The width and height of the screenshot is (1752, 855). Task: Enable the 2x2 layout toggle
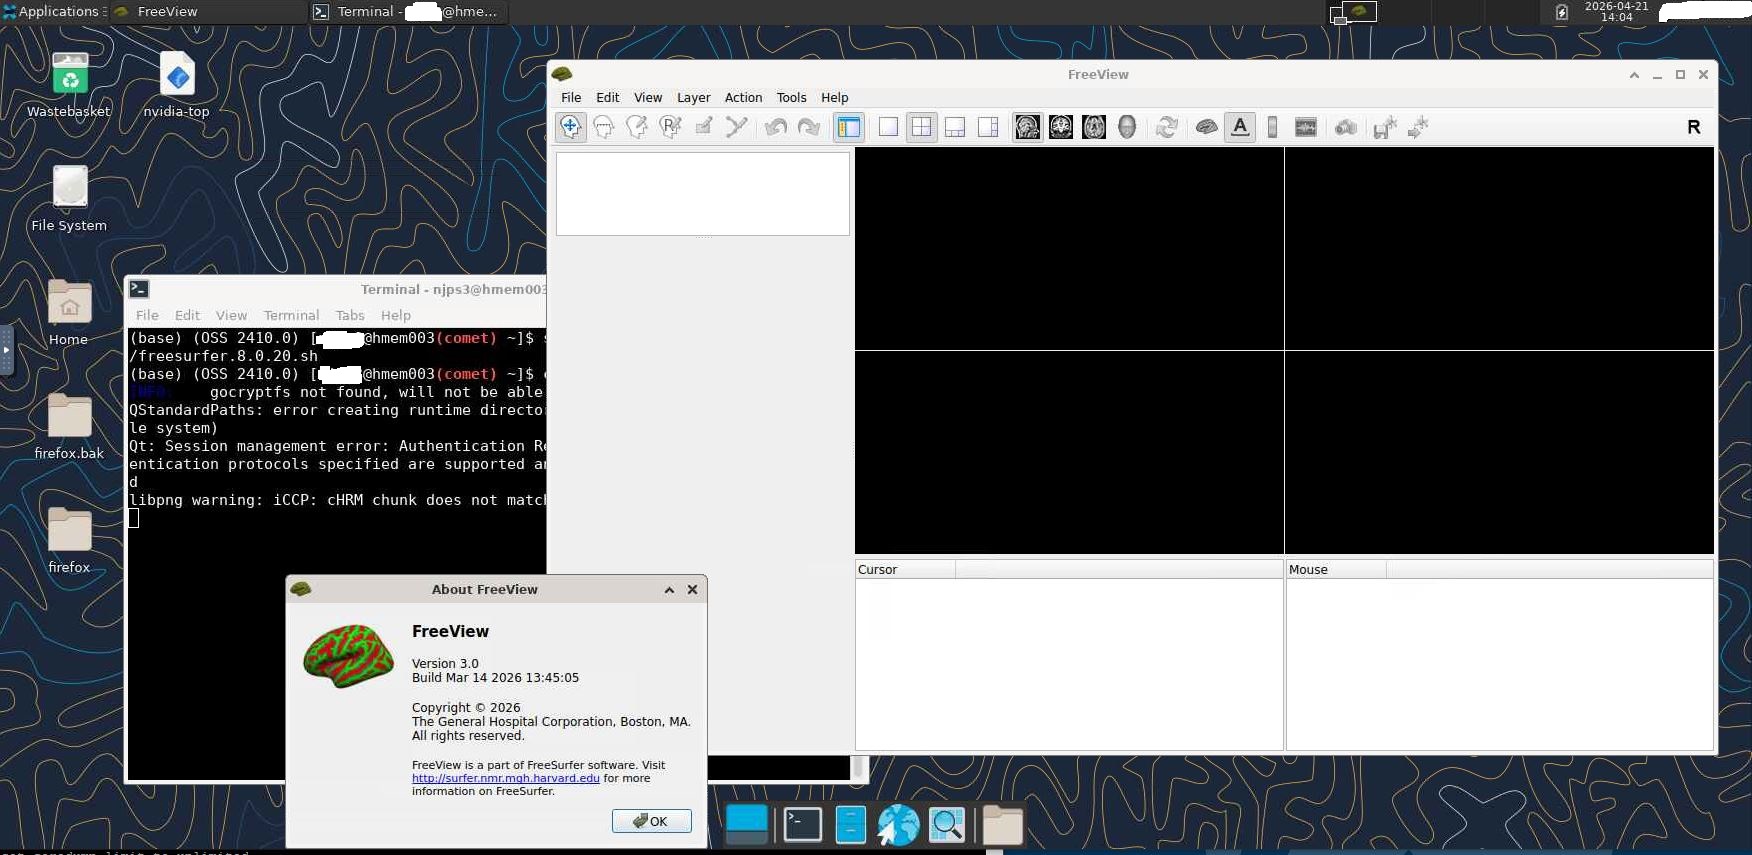point(921,127)
